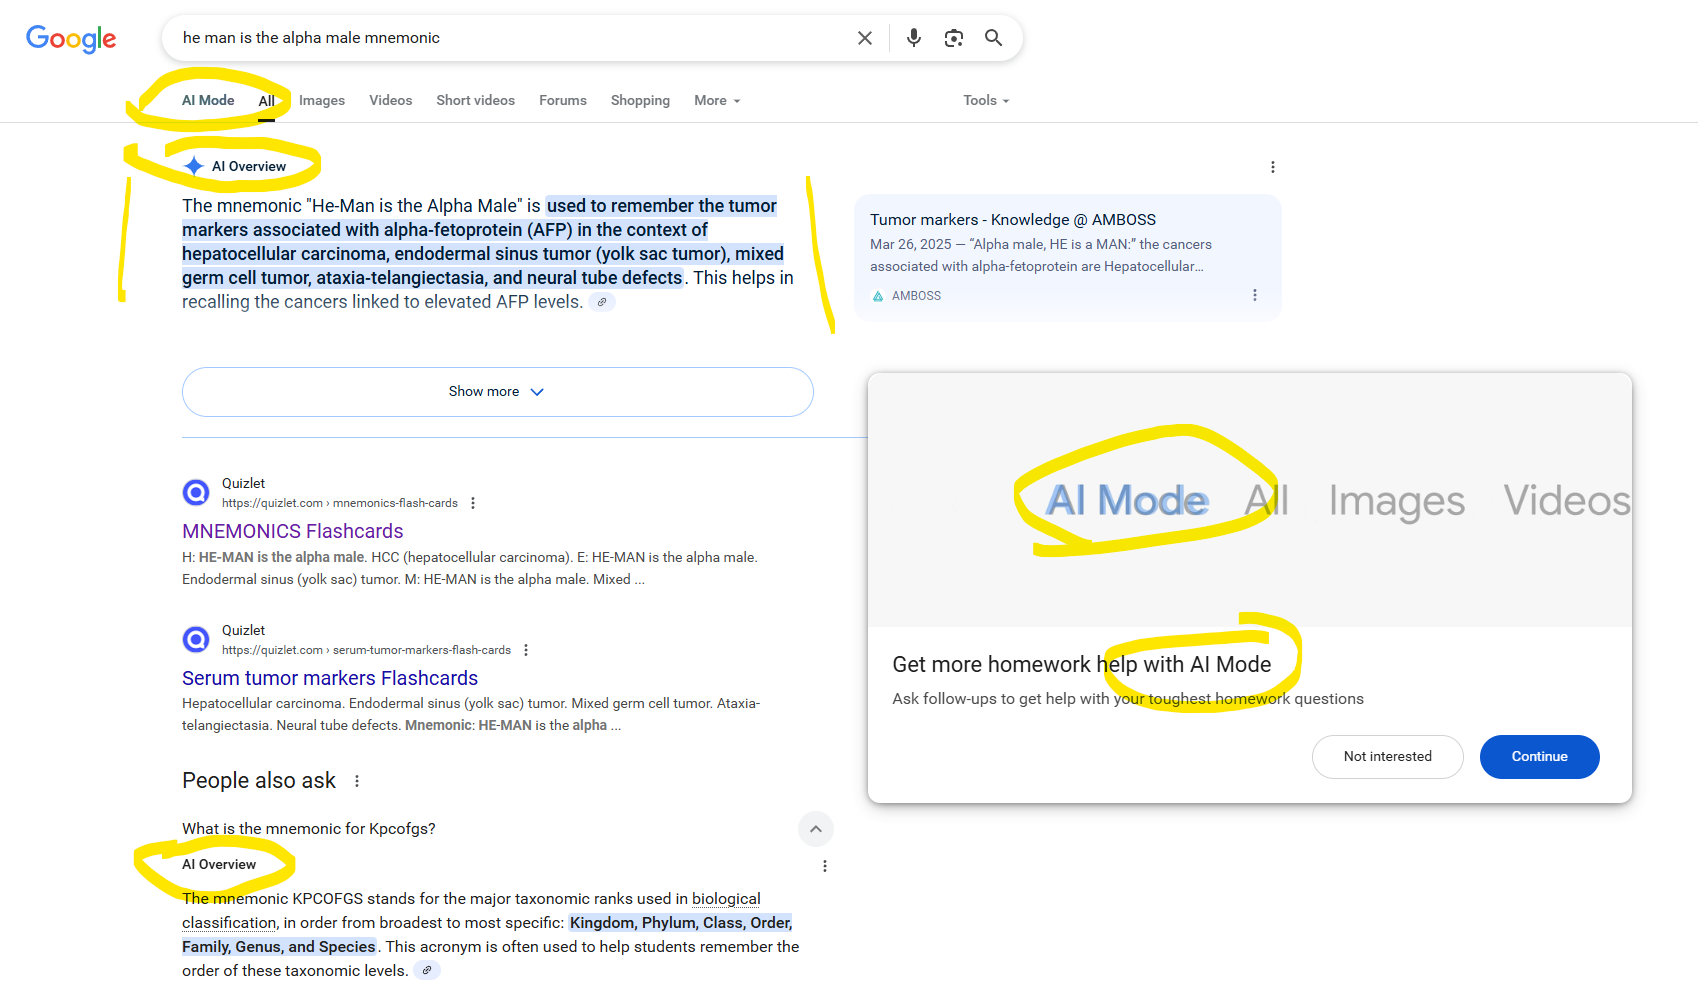Click Continue in AI Mode promo
The width and height of the screenshot is (1698, 989).
tap(1540, 757)
